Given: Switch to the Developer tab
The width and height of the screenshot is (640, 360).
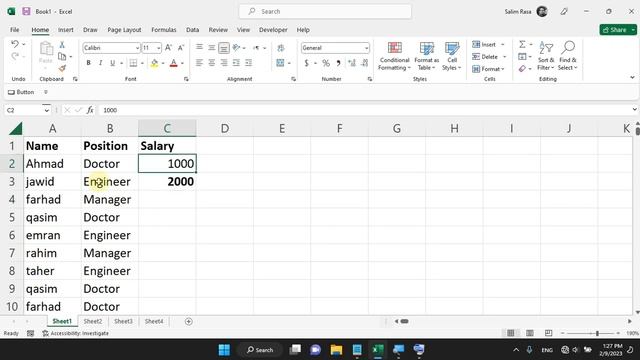Looking at the screenshot, I should pyautogui.click(x=273, y=30).
